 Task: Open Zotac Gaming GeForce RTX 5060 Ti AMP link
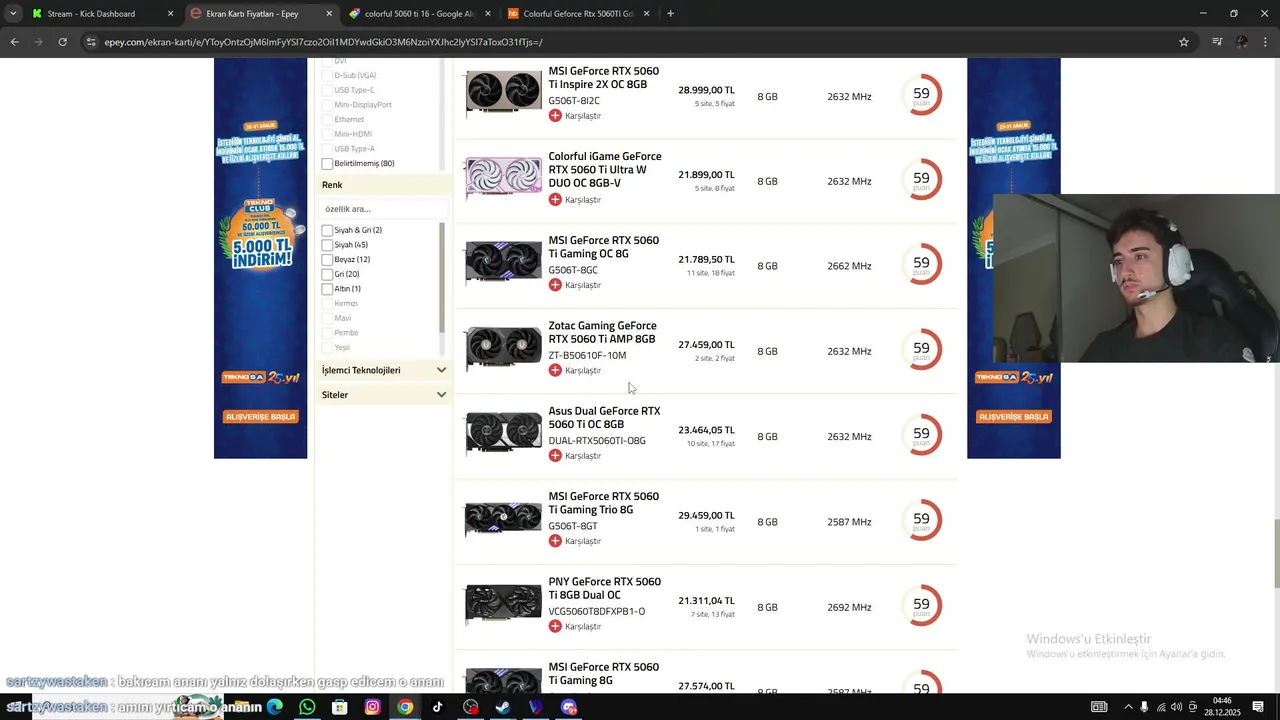tap(603, 332)
